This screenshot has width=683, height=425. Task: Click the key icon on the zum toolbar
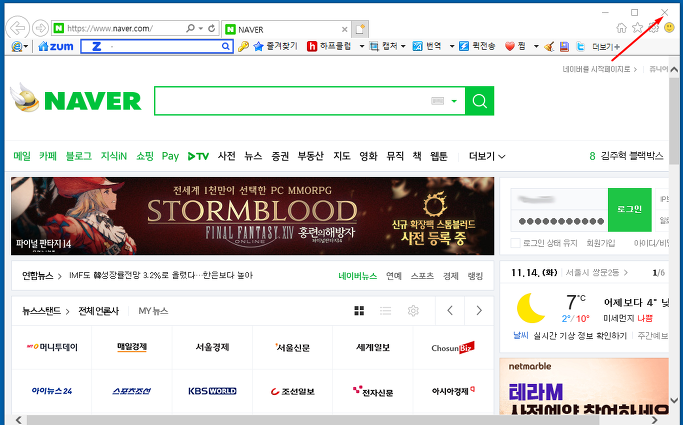pos(243,46)
